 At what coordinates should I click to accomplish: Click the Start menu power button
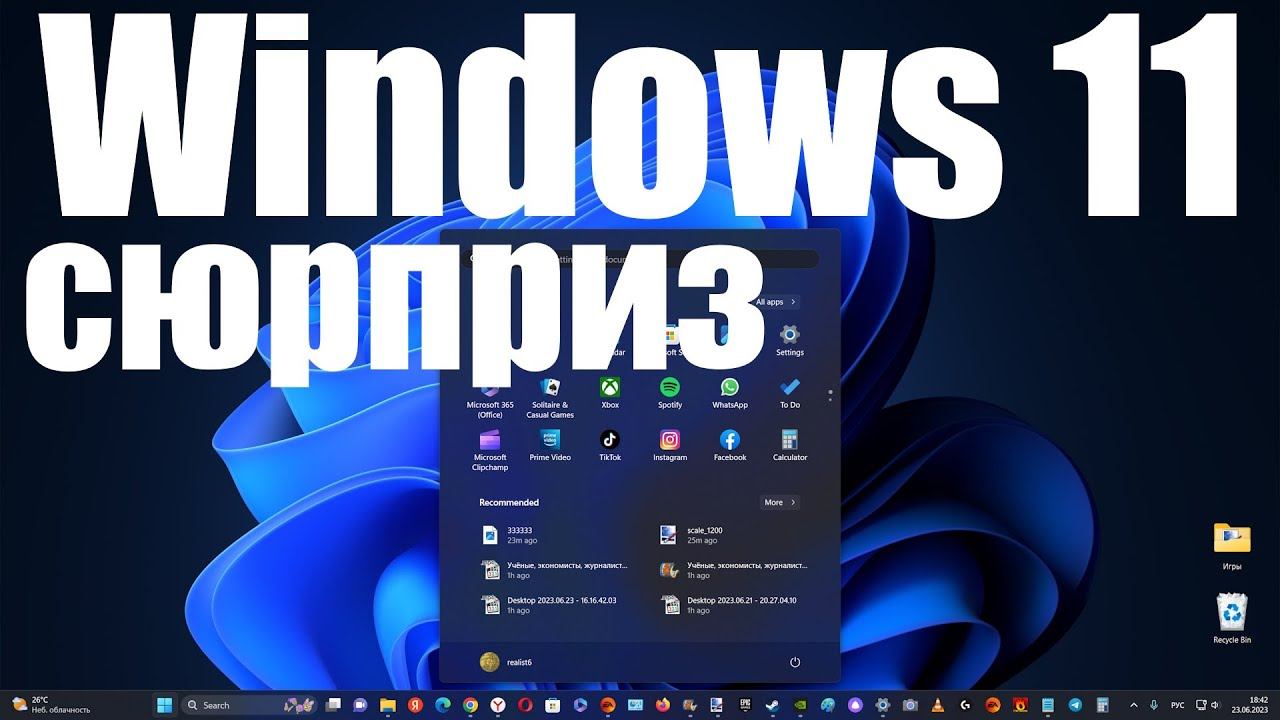click(x=795, y=662)
